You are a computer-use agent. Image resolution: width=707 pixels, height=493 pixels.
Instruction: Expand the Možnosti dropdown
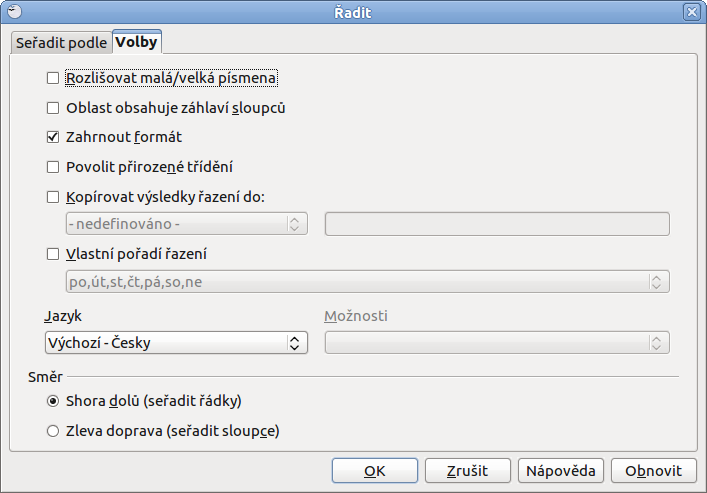click(x=496, y=343)
